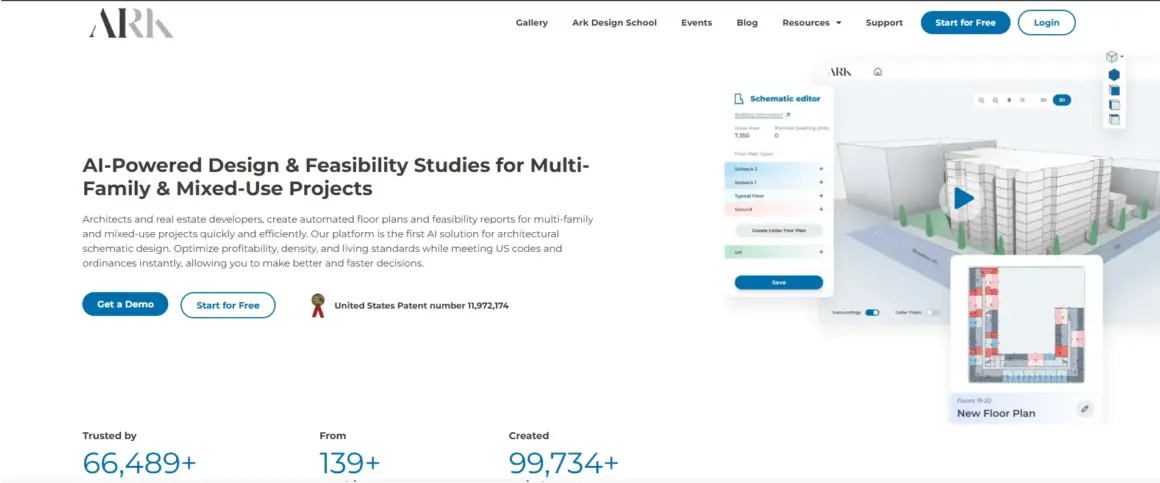Toggle the Cellar Floors switch
The height and width of the screenshot is (483, 1160).
click(x=933, y=312)
